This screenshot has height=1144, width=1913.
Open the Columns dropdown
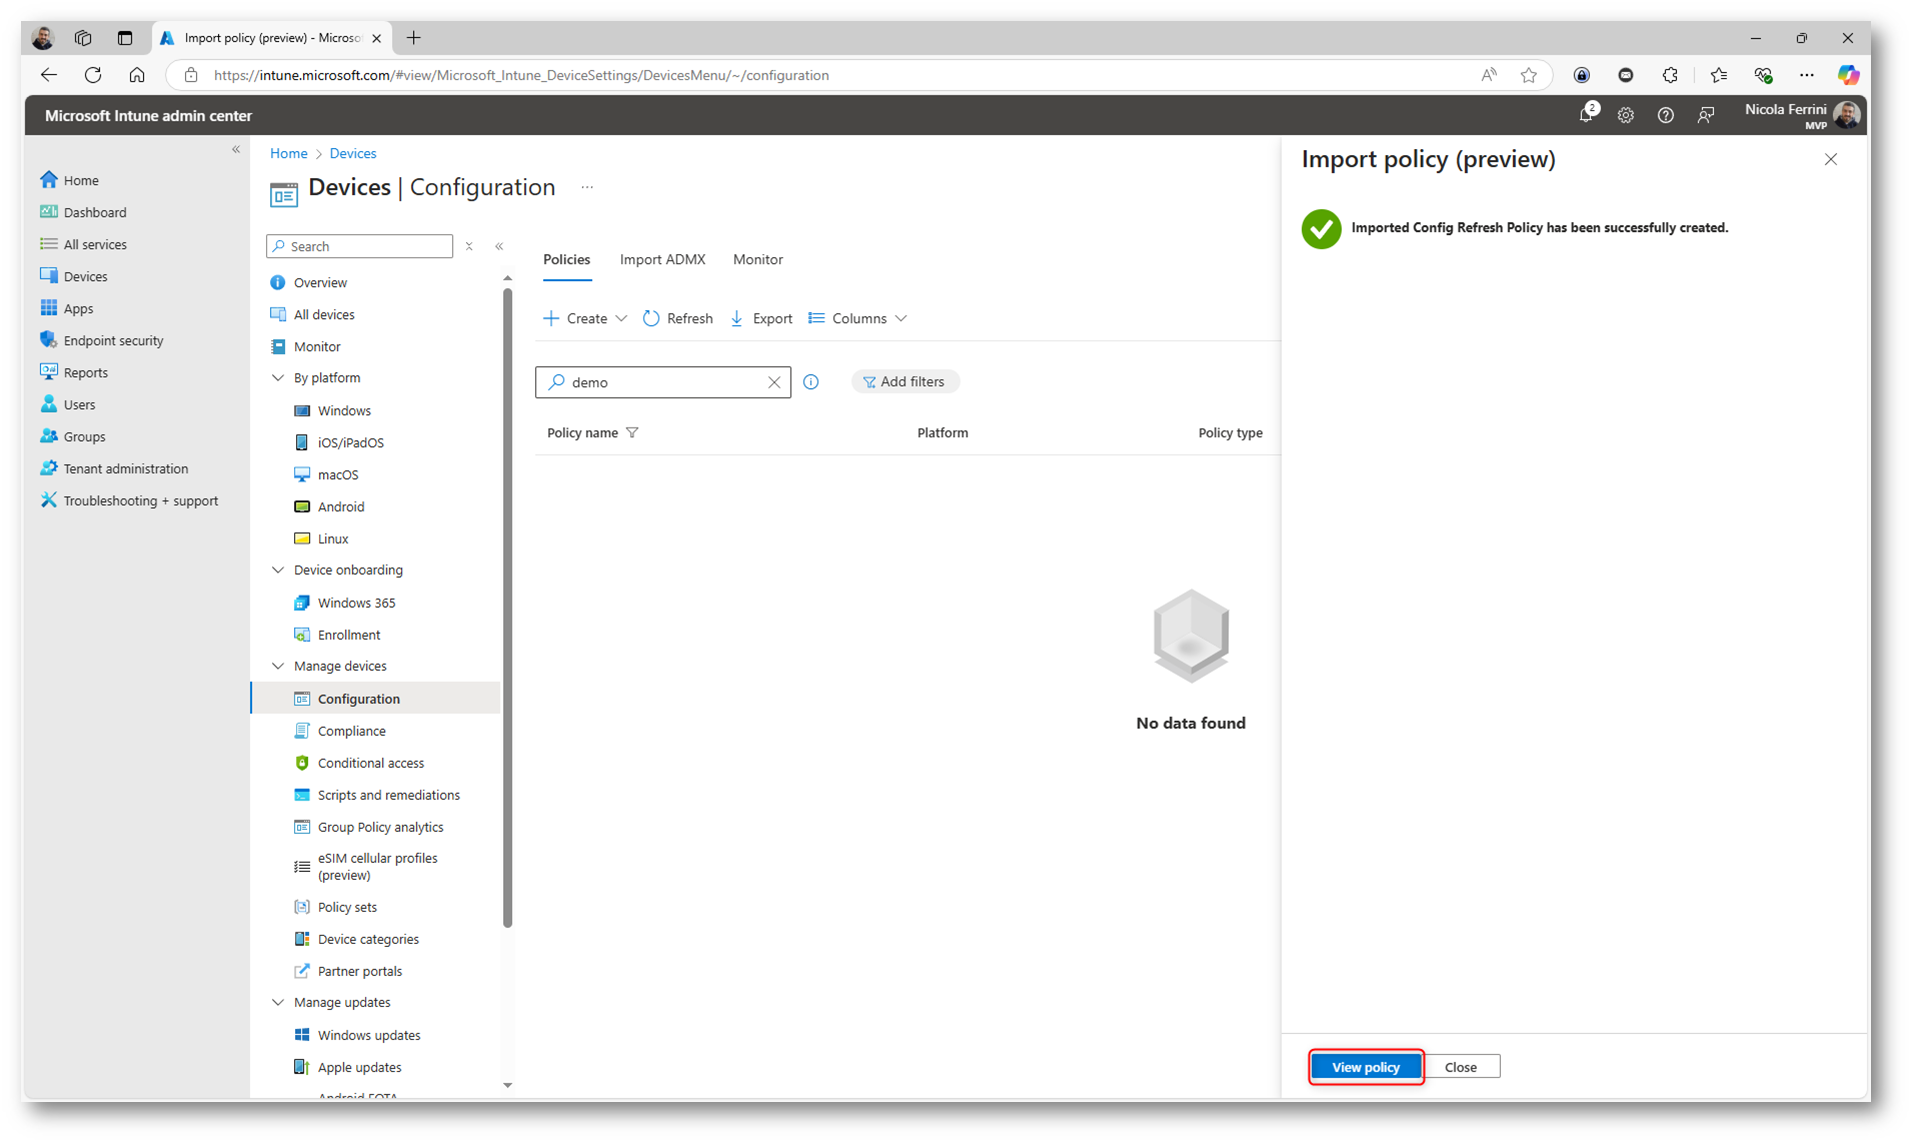click(x=858, y=319)
